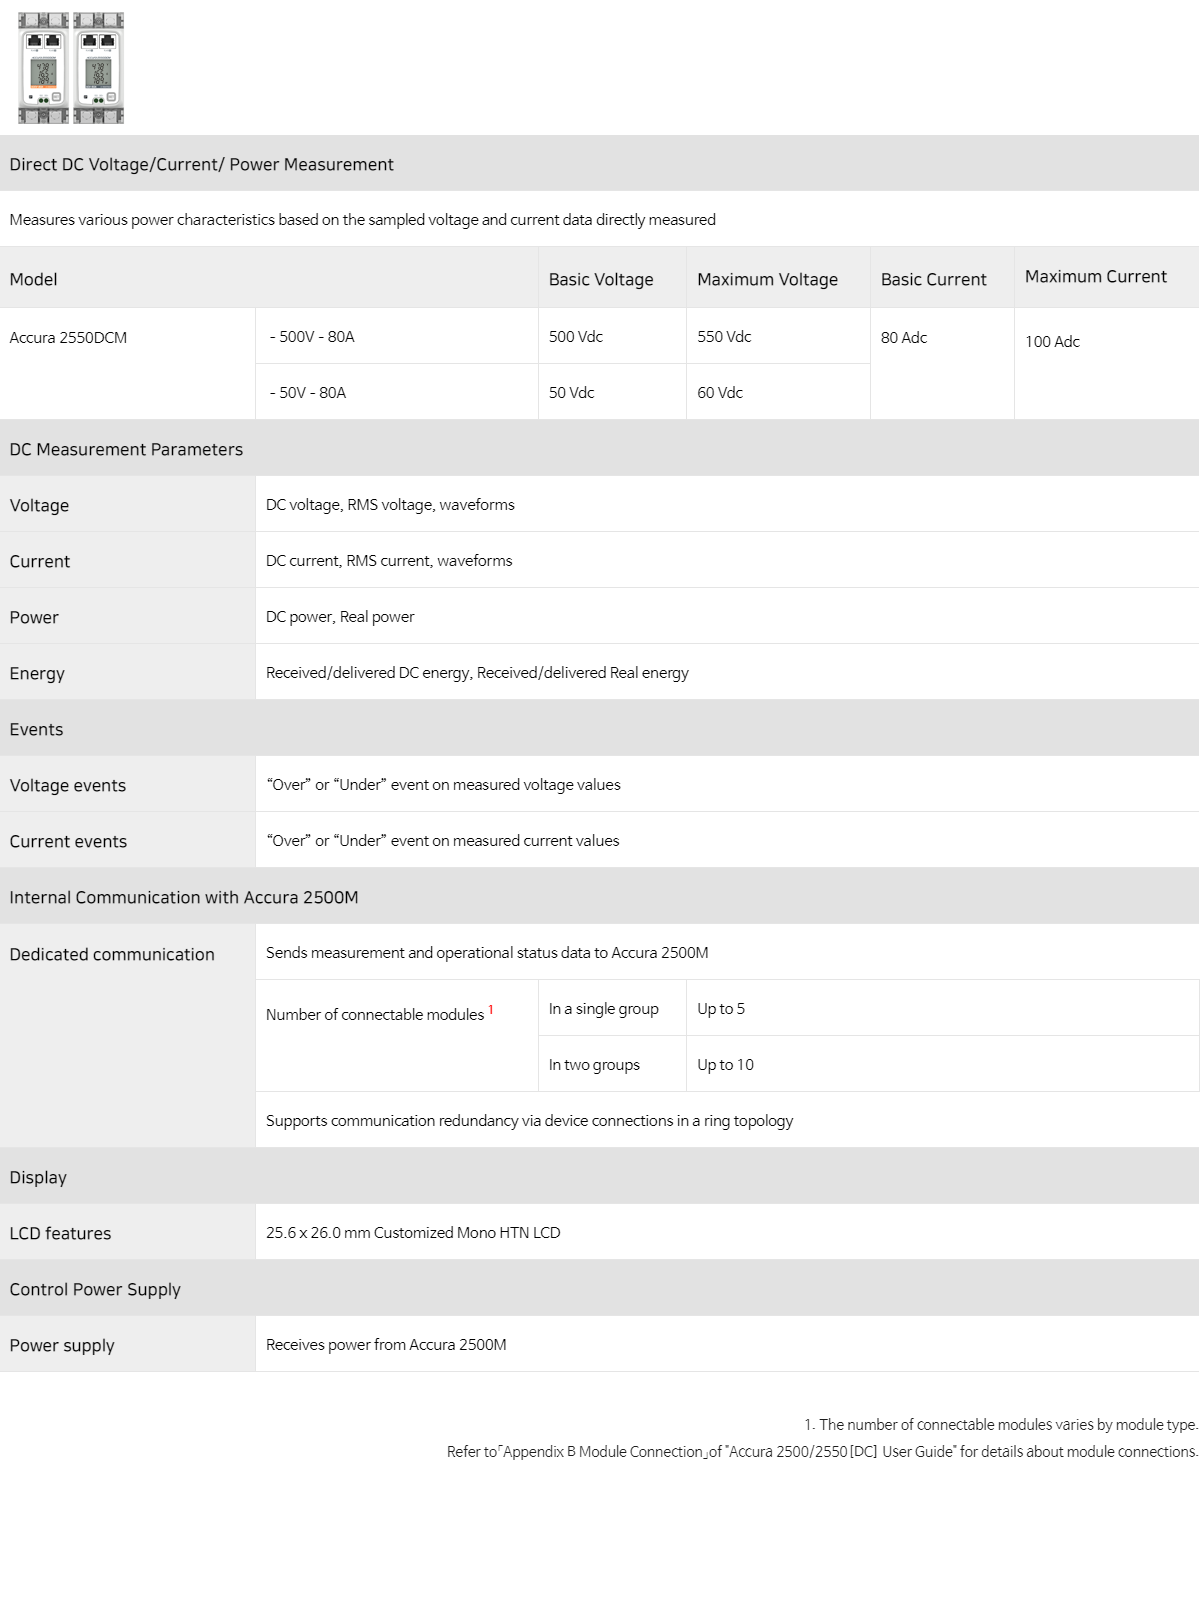Click the red footnote 1 superscript
The image size is (1200, 1600).
click(491, 1010)
